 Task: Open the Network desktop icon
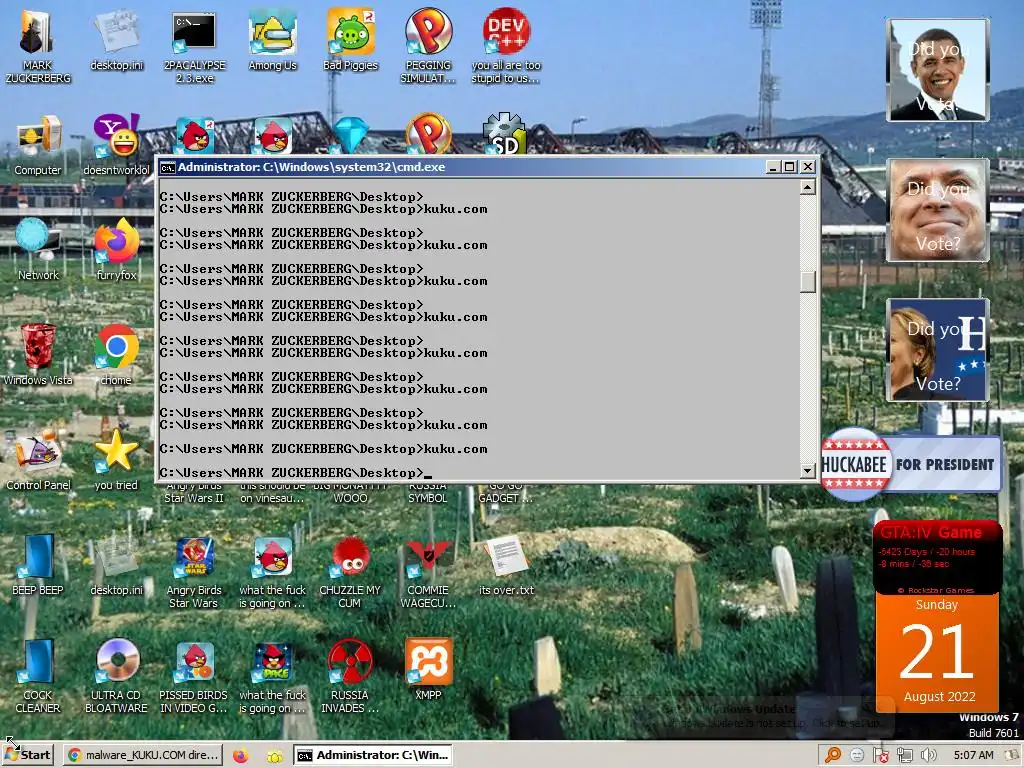click(38, 249)
